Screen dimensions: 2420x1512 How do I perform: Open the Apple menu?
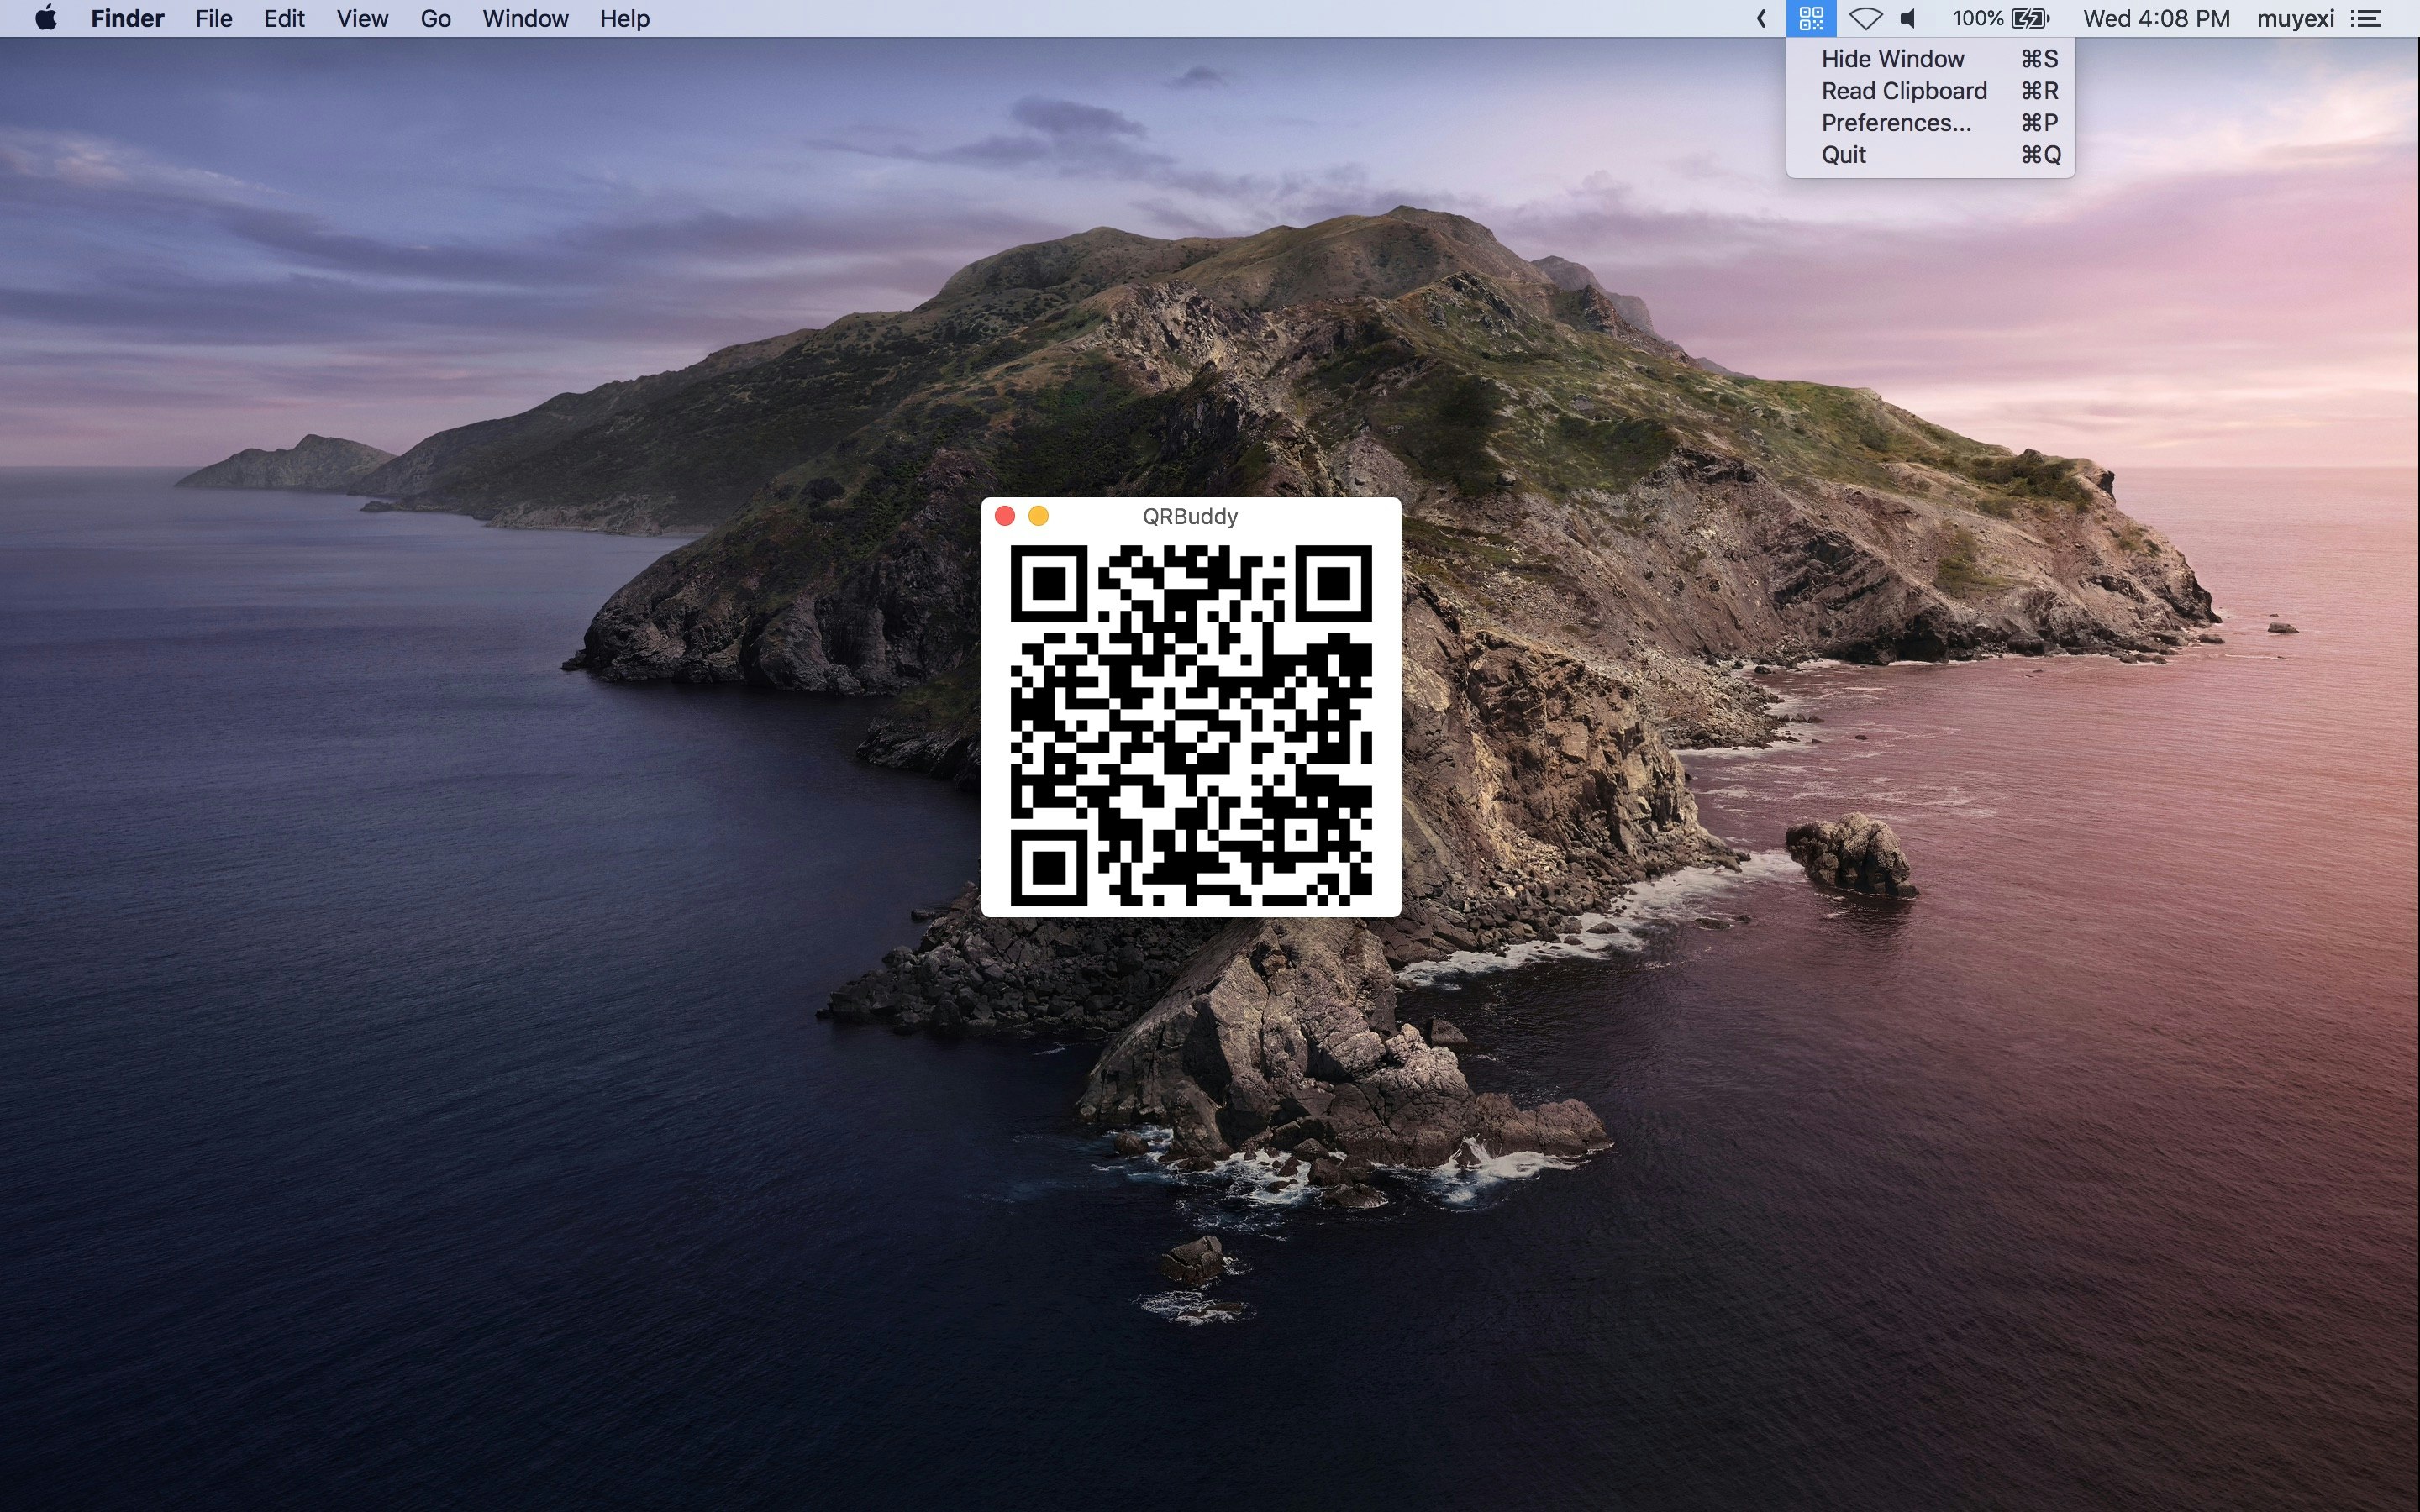click(x=46, y=18)
